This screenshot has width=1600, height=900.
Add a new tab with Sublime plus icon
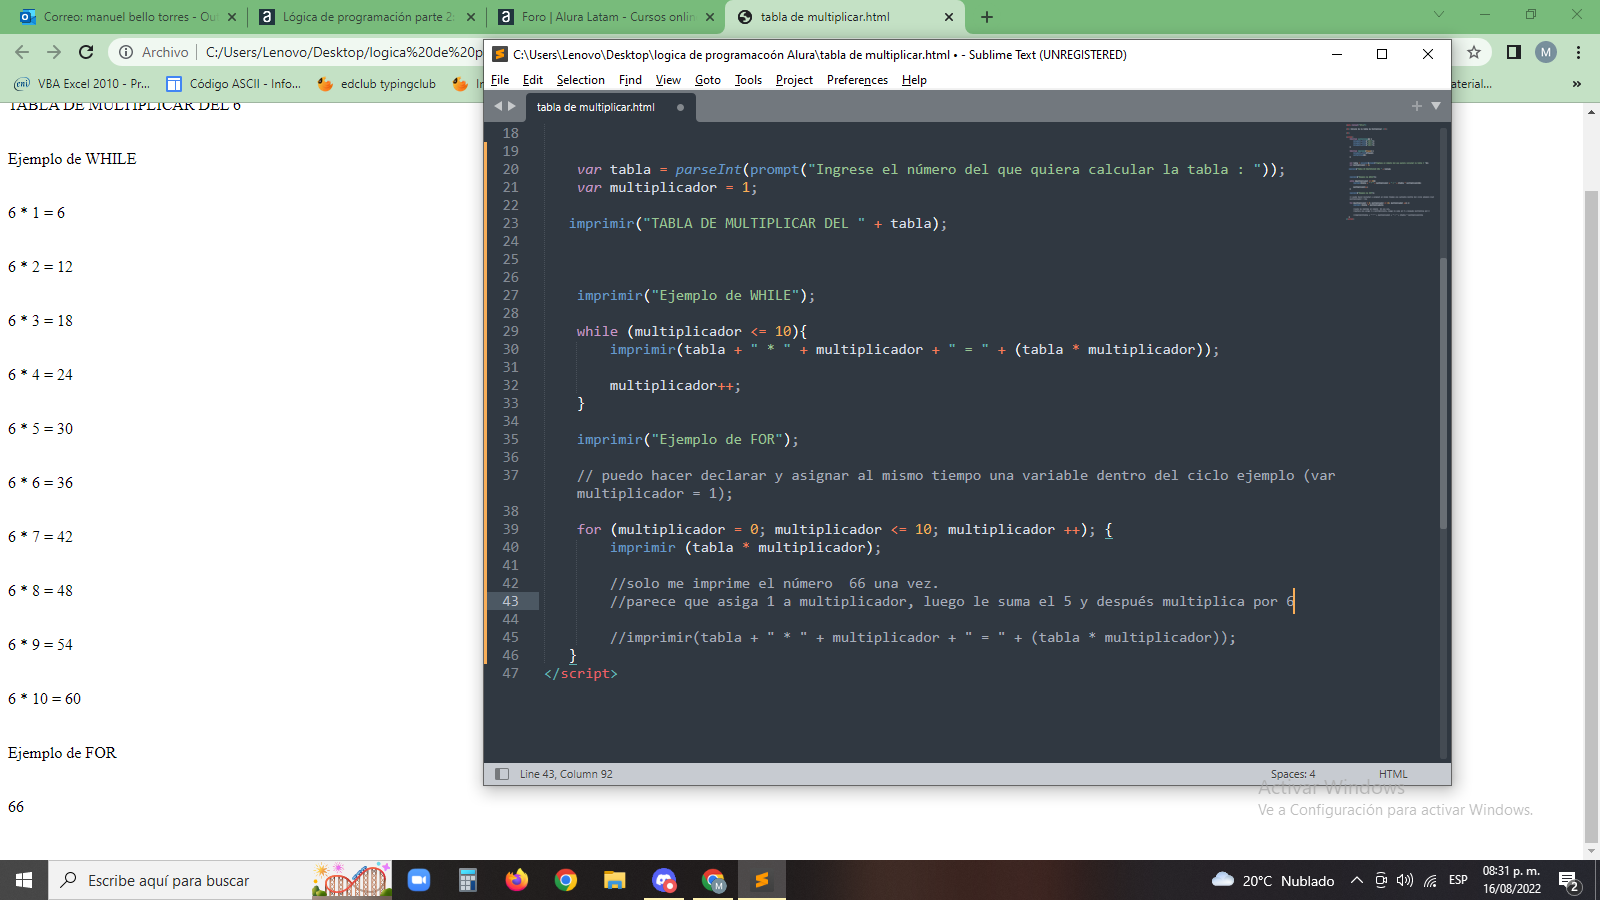click(1416, 106)
